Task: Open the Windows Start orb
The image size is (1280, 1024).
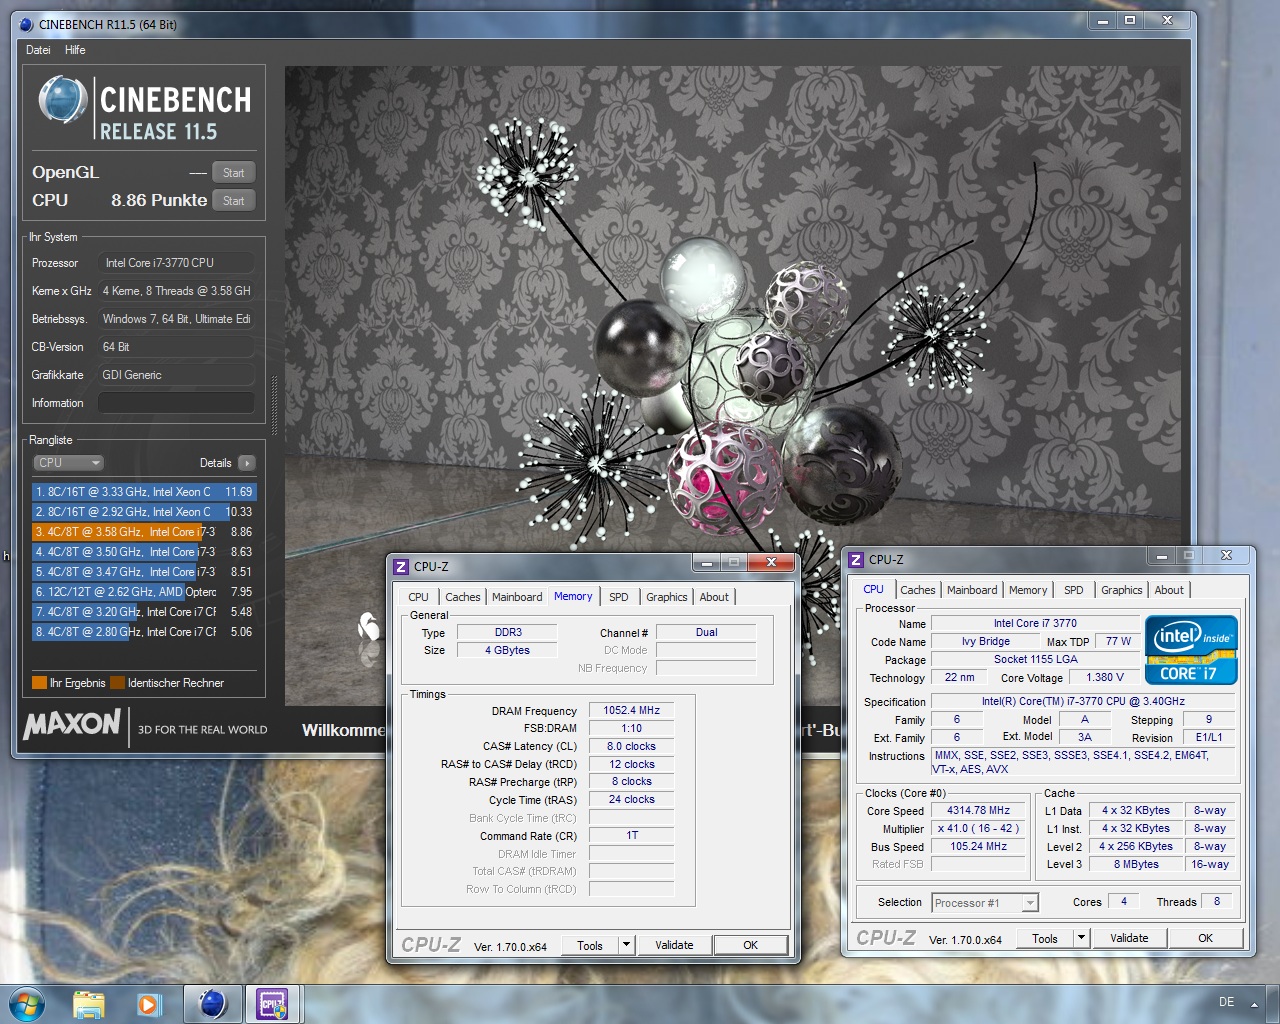Action: click(27, 1003)
